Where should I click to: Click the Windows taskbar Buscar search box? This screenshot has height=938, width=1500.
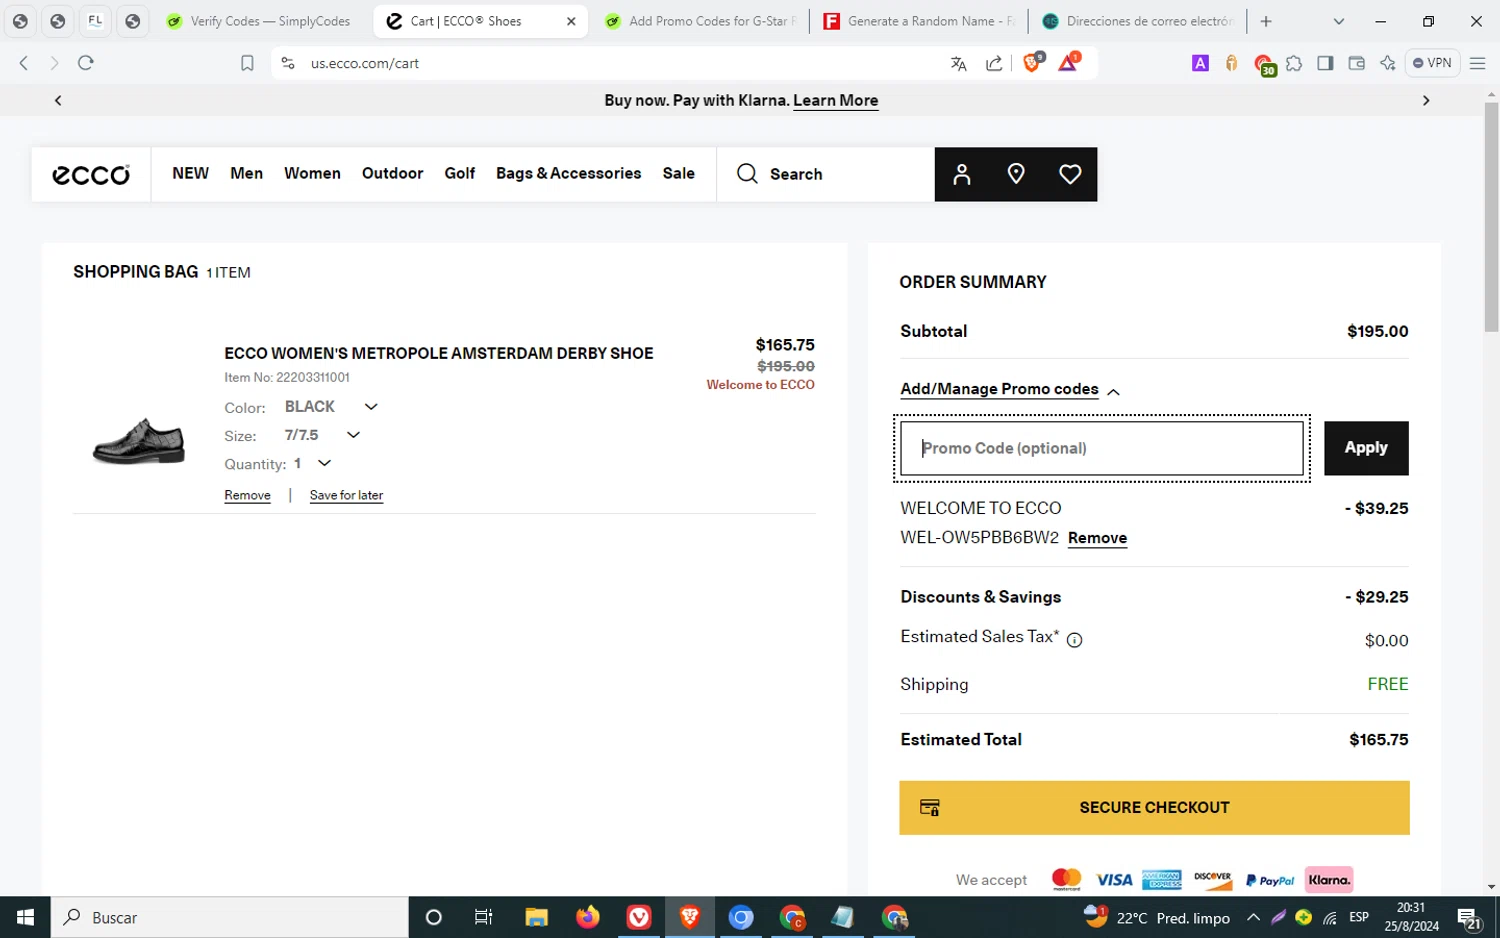pyautogui.click(x=230, y=917)
